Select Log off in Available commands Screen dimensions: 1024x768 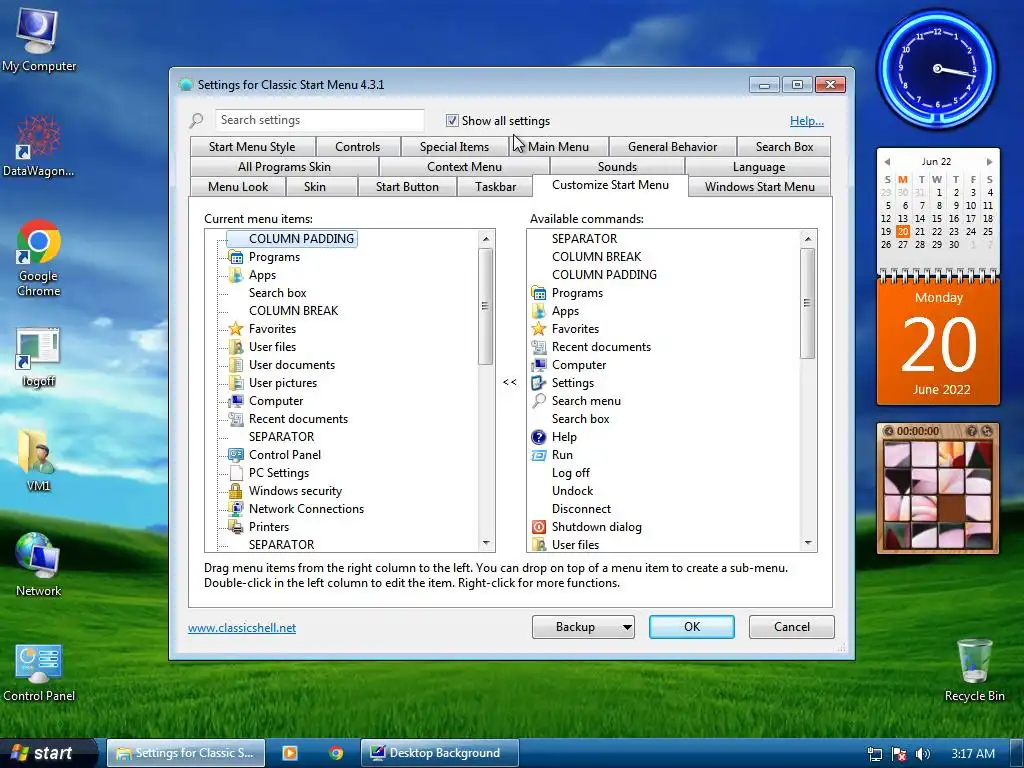pos(570,473)
